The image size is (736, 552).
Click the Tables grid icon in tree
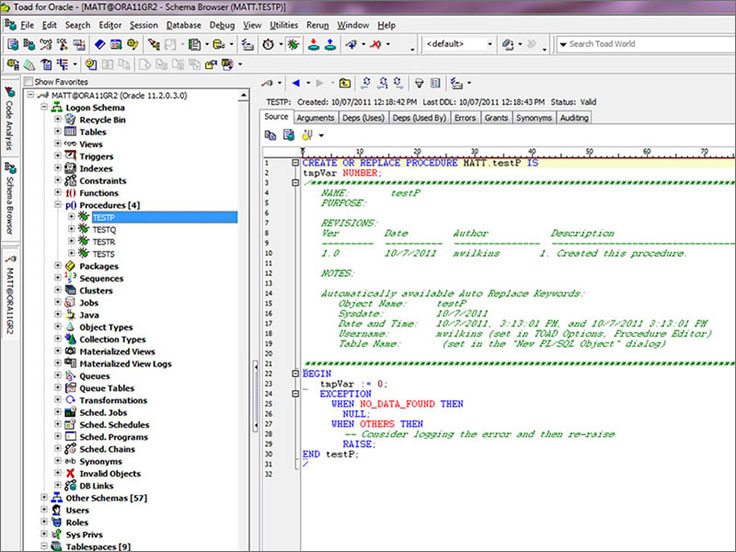[71, 131]
